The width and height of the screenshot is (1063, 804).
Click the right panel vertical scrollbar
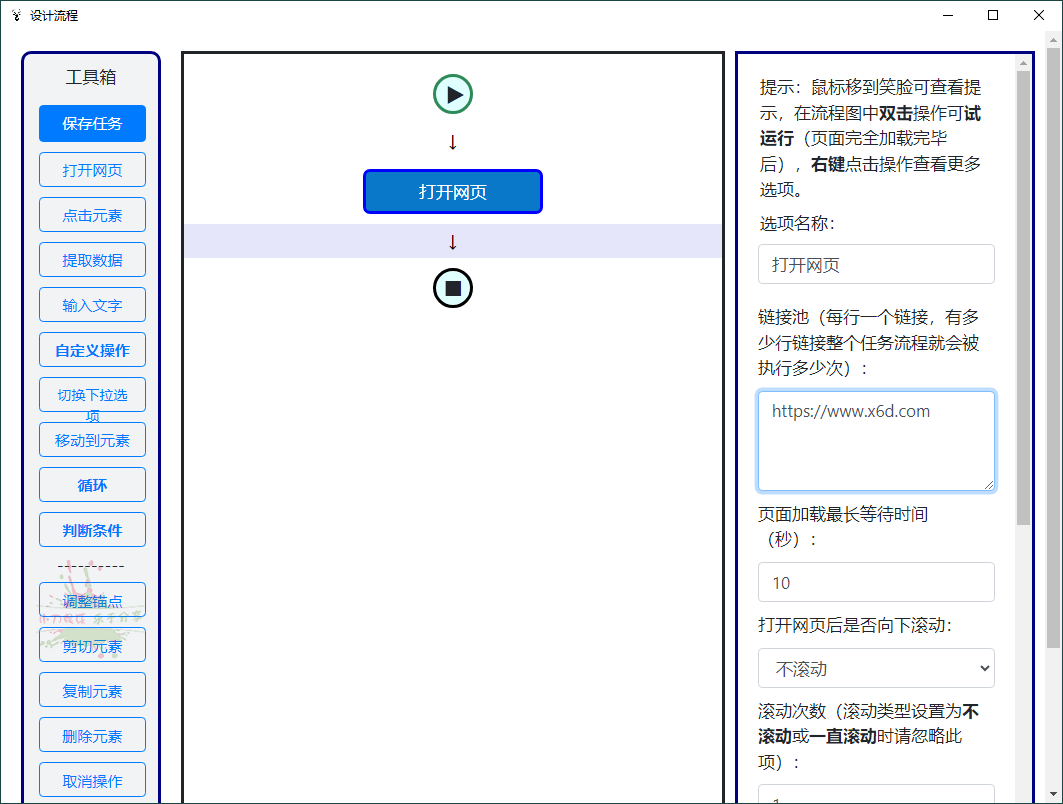tap(1023, 300)
